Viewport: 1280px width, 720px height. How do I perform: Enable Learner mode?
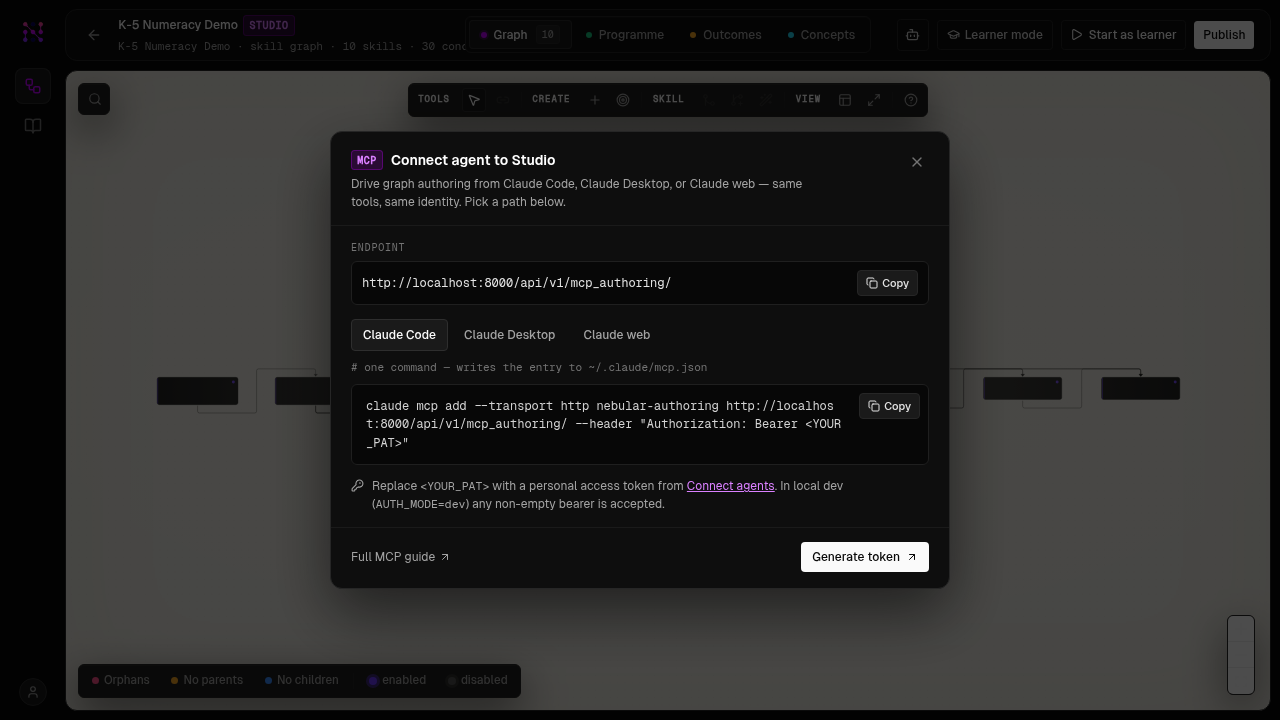click(x=995, y=35)
